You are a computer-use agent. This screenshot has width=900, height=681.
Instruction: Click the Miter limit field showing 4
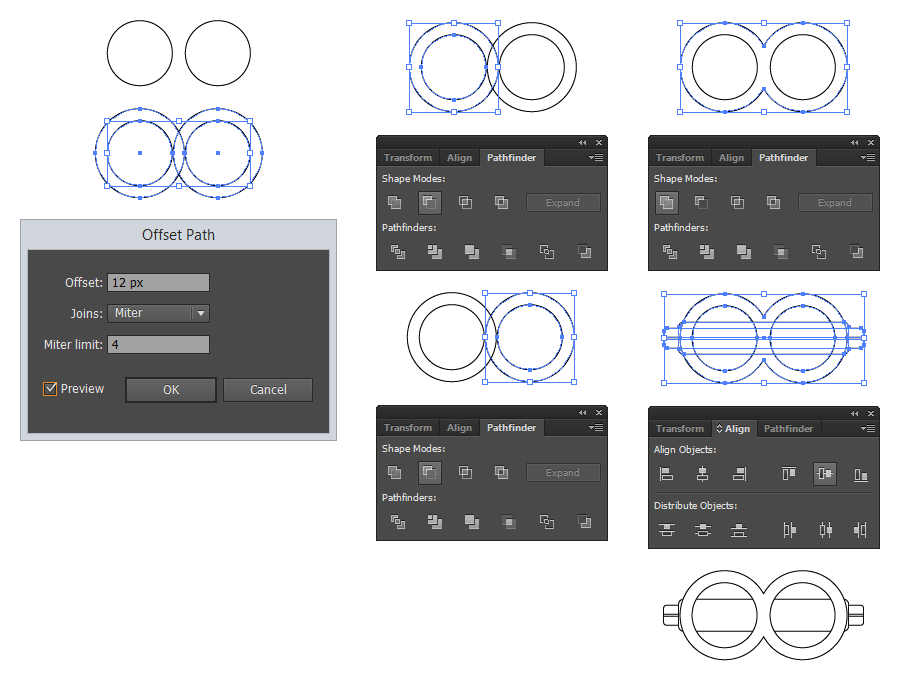[x=158, y=345]
